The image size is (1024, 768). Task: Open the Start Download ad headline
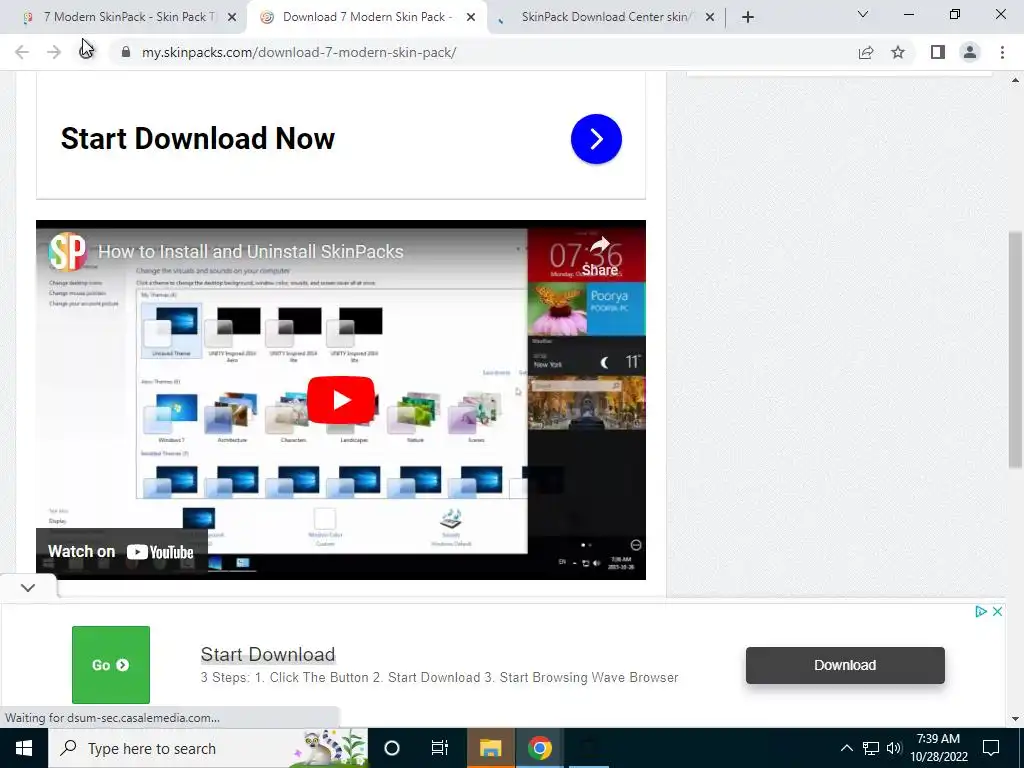(268, 654)
